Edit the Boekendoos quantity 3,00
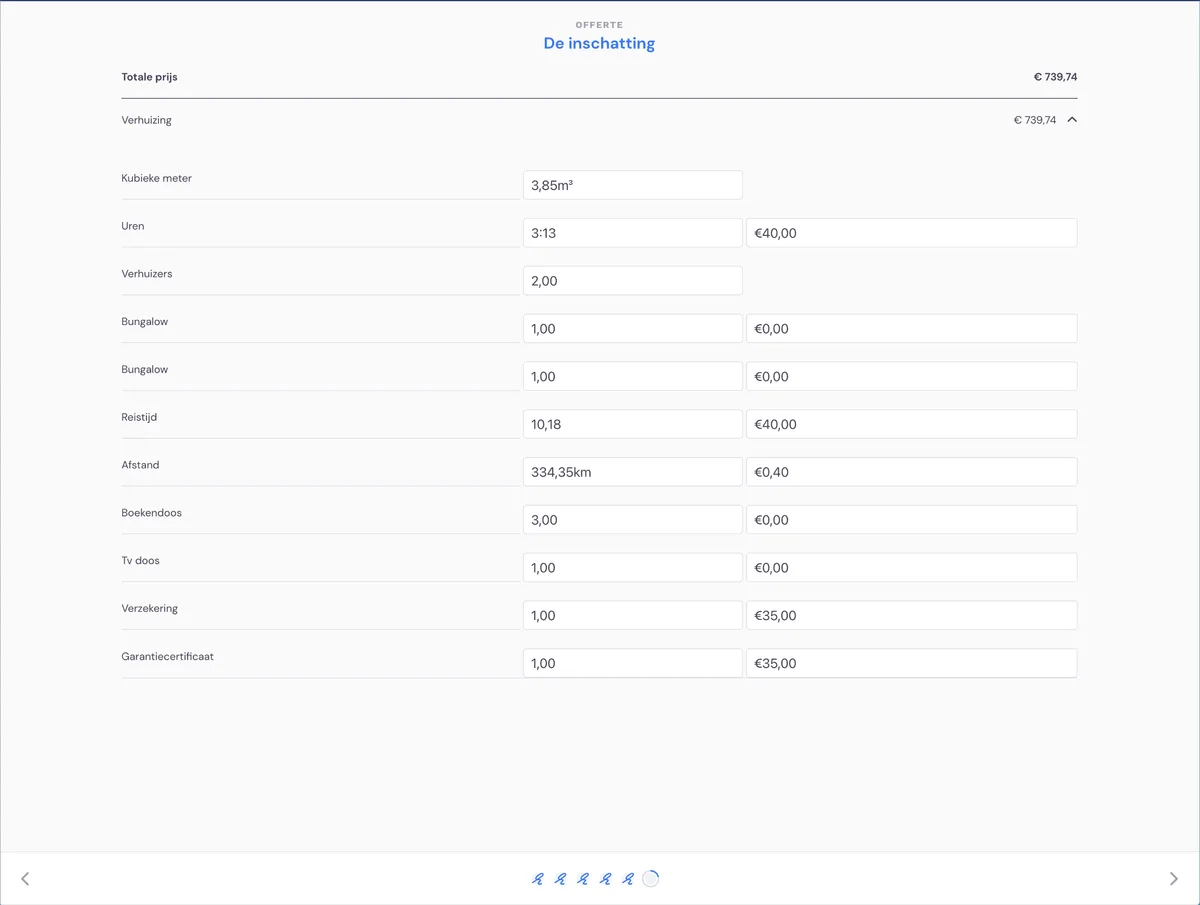1200x905 pixels. pos(633,520)
